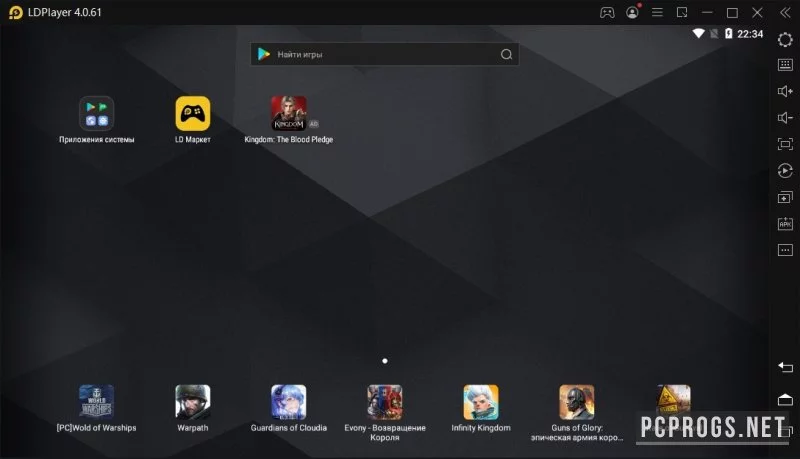Image resolution: width=800 pixels, height=459 pixels.
Task: Click the magnifier search icon
Action: [x=506, y=54]
